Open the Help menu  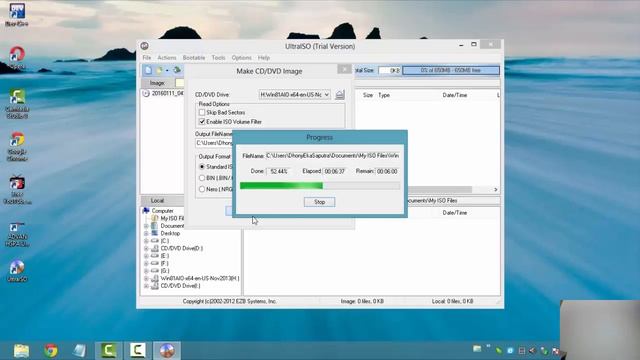[x=264, y=58]
